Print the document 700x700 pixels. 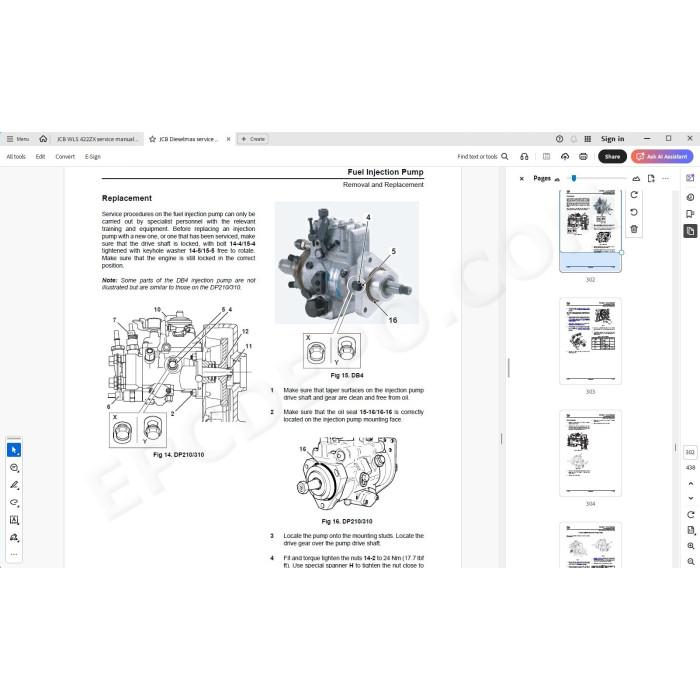(x=583, y=157)
